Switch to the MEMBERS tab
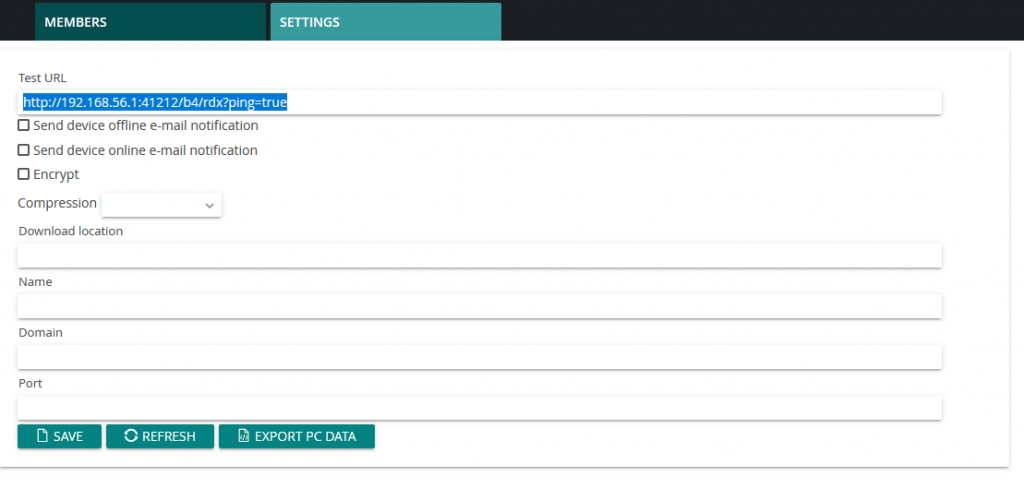This screenshot has width=1024, height=488. 150,22
